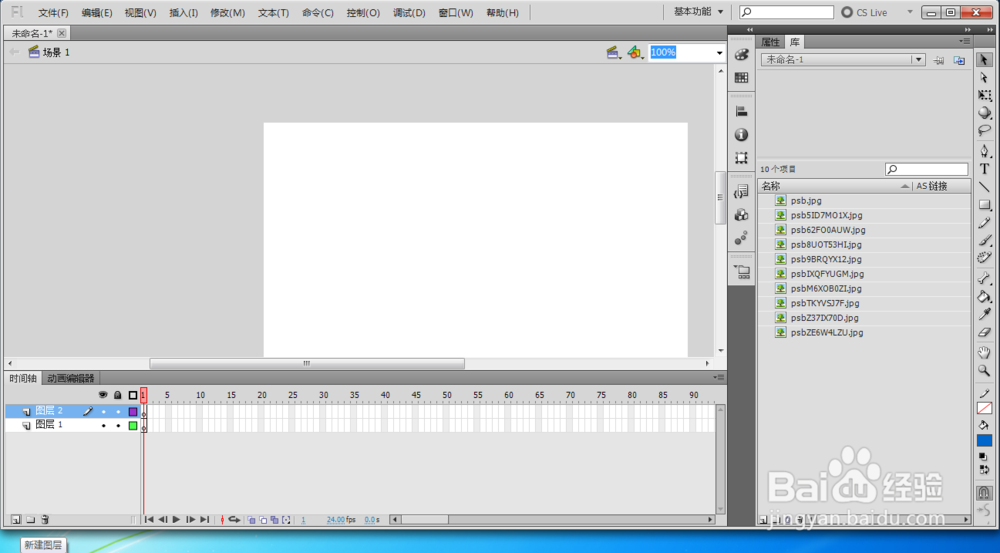Click the new layer icon in timeline
Screen dimensions: 1000x553
(x=16, y=520)
